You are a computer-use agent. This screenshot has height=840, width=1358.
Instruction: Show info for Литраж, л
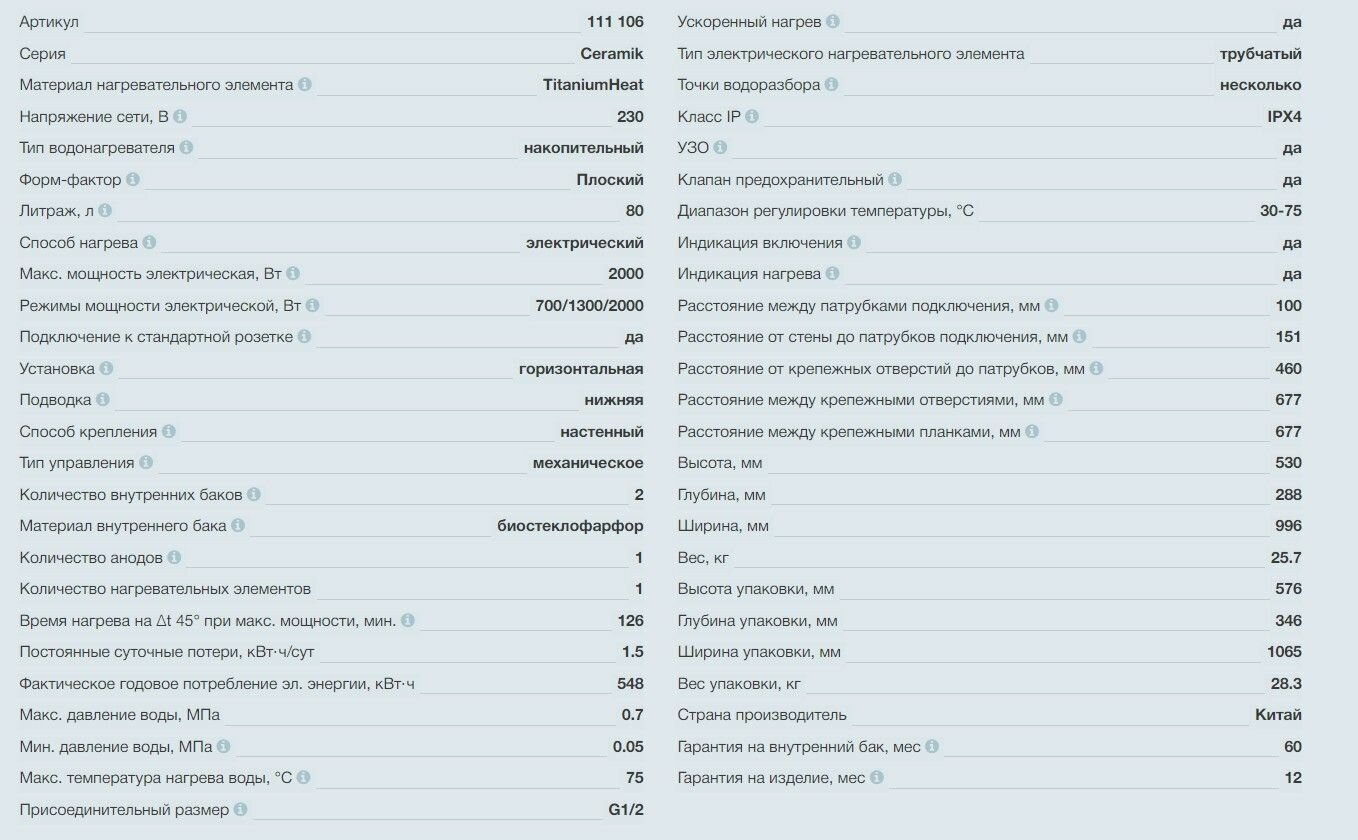click(x=105, y=211)
